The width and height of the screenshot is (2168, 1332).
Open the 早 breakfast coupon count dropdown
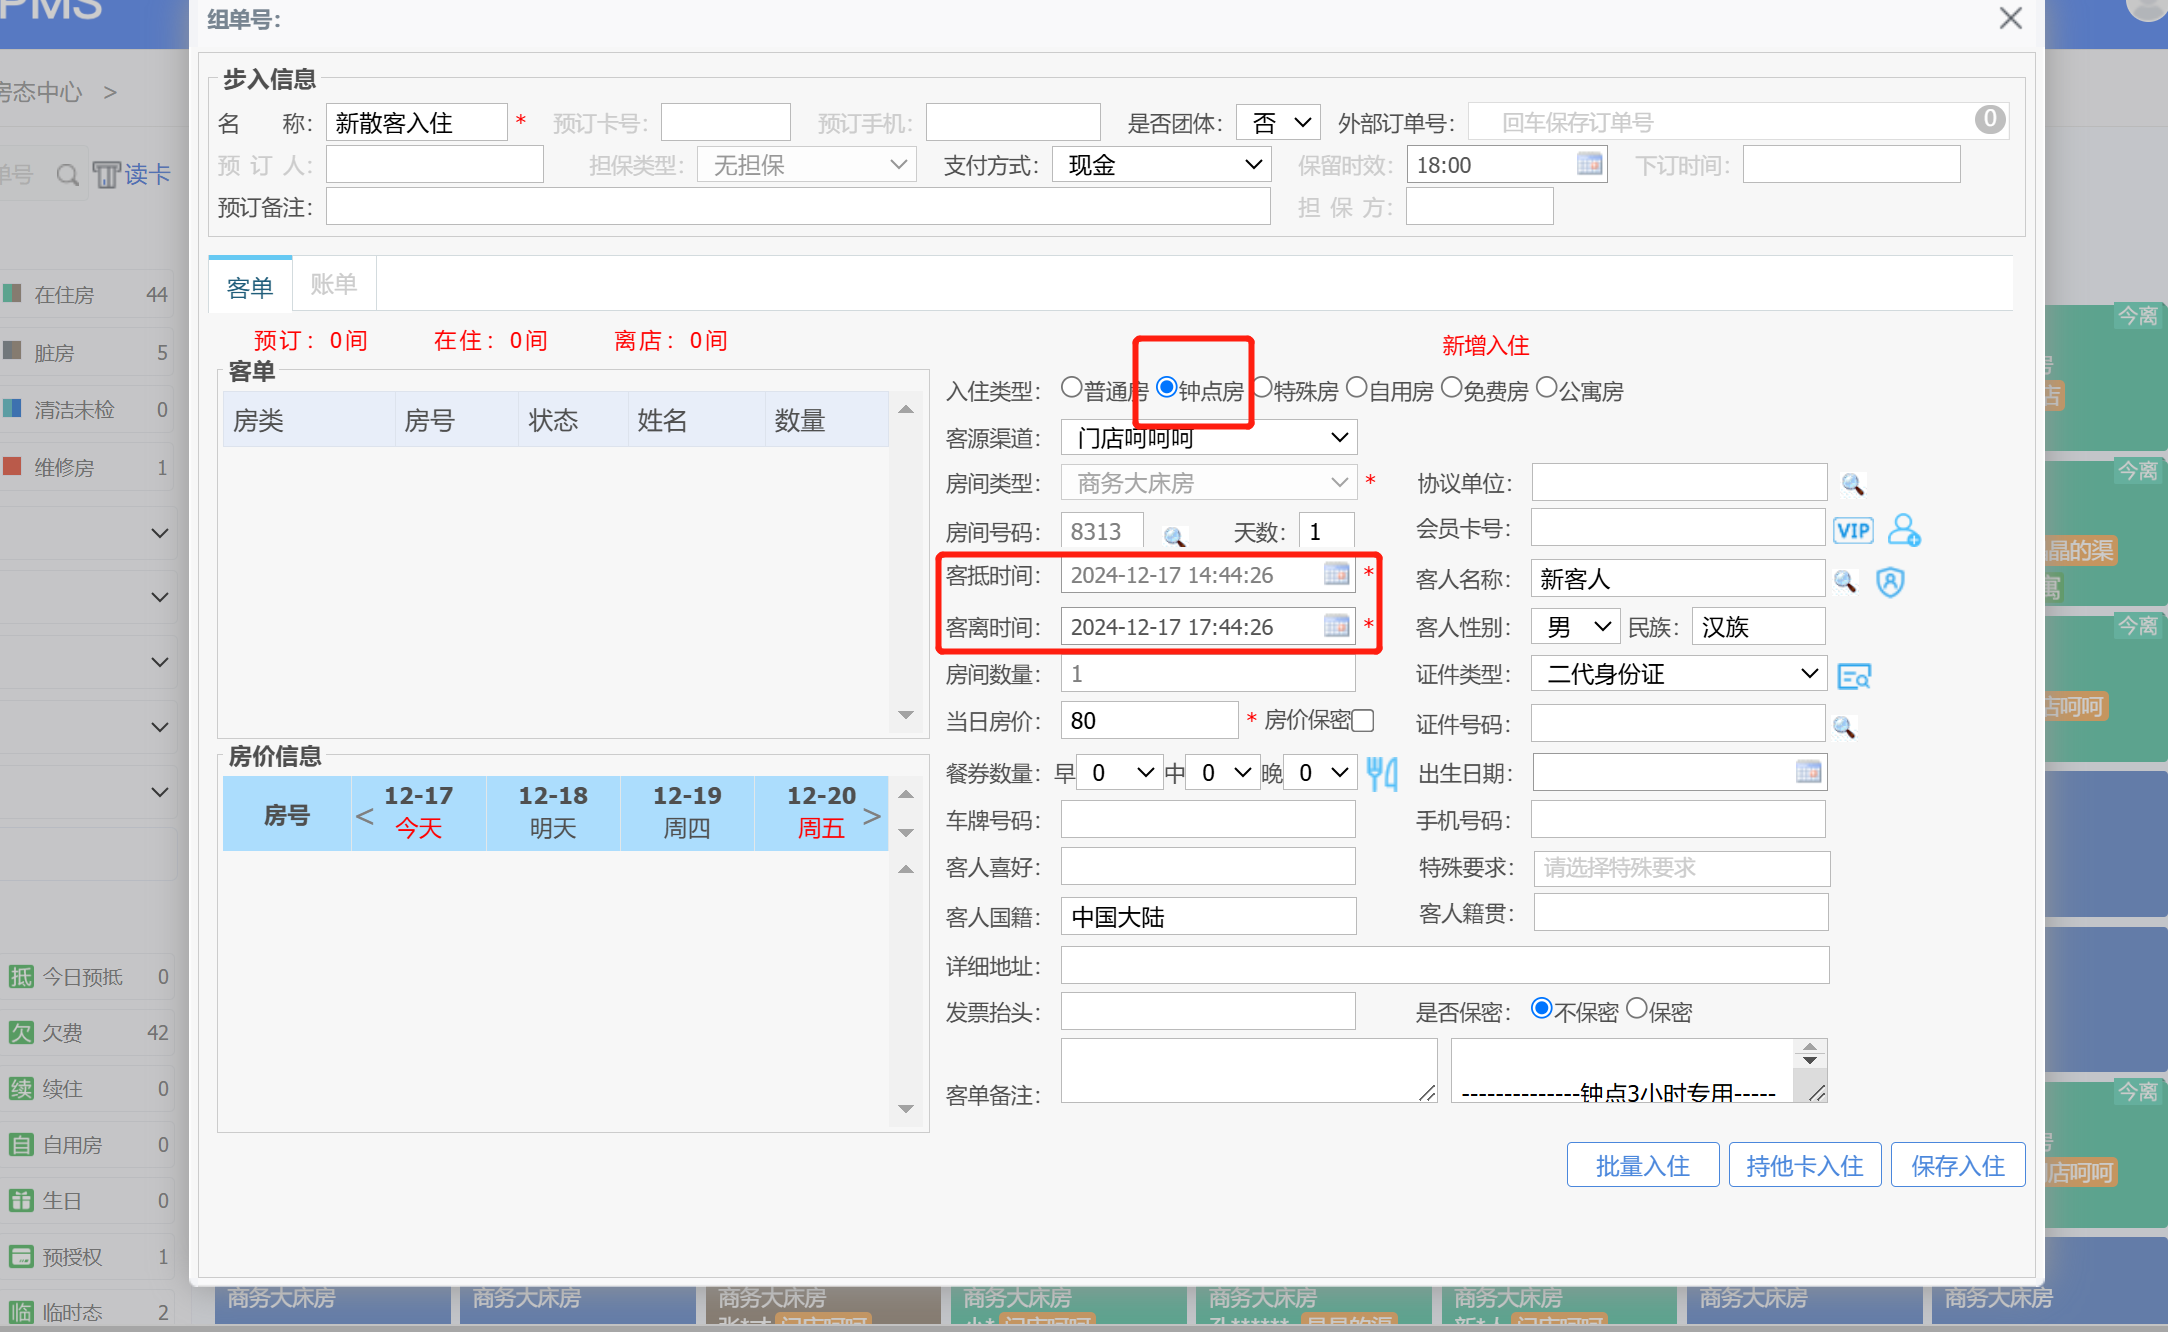pyautogui.click(x=1120, y=773)
